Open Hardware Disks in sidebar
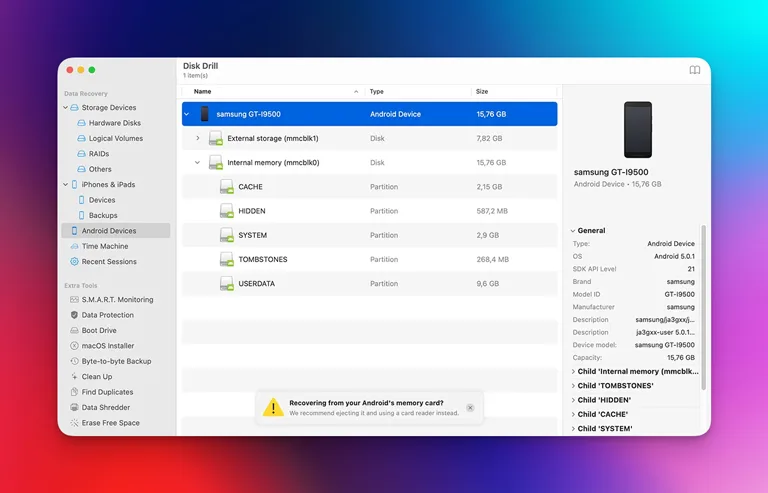Viewport: 768px width, 493px height. click(115, 123)
